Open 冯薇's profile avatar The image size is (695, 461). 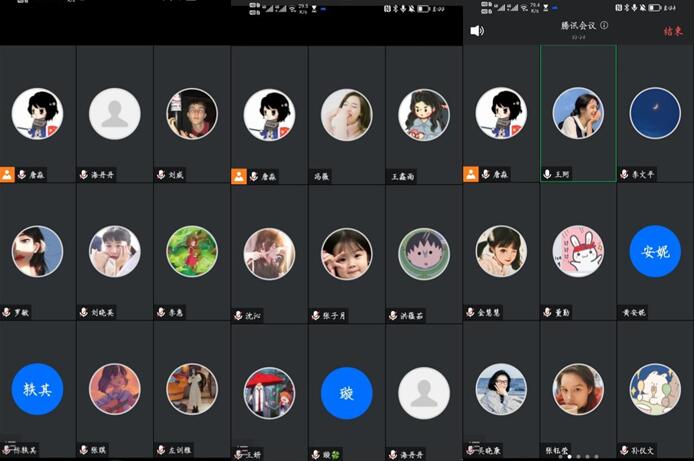[346, 115]
